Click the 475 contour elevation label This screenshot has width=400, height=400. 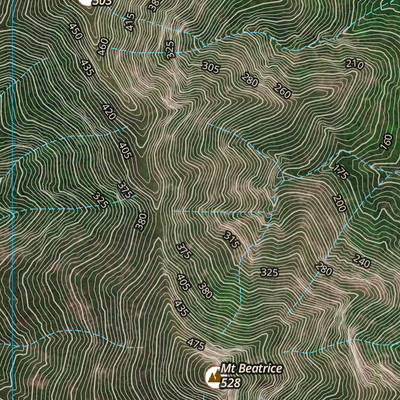(x=195, y=344)
